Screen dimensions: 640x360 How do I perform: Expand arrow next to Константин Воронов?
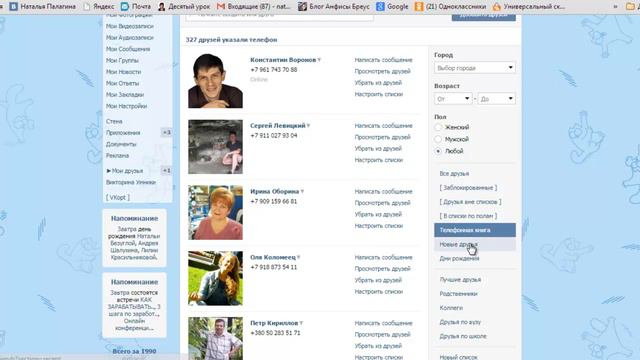click(x=319, y=60)
